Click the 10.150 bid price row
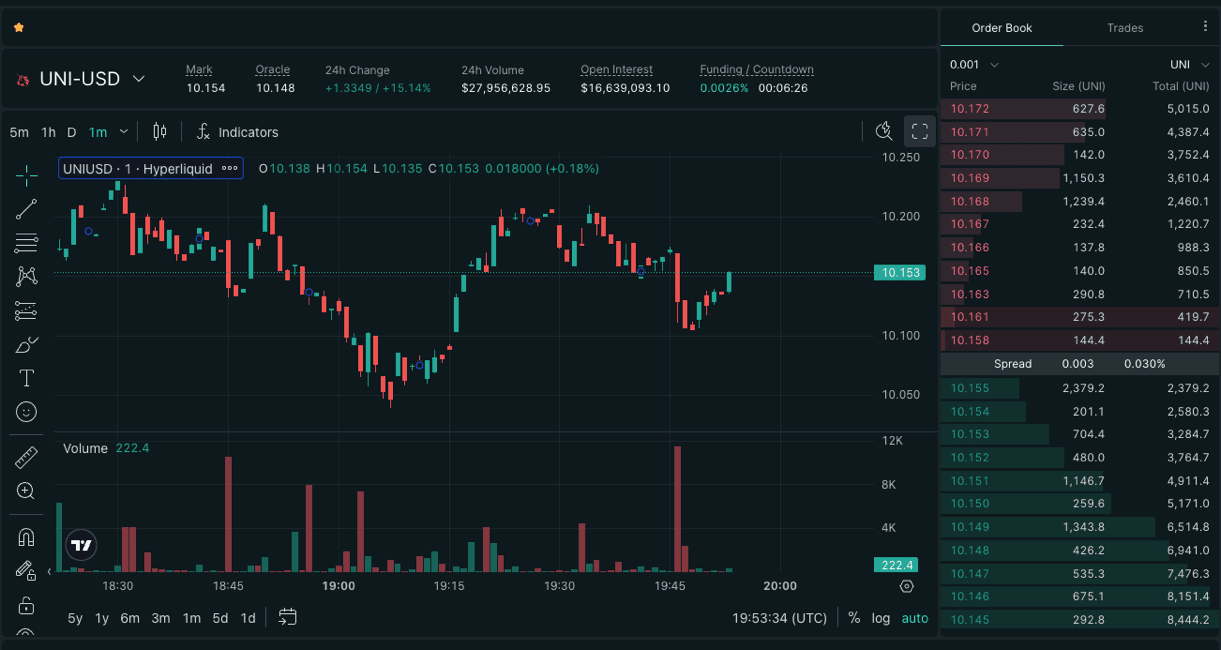This screenshot has height=650, width=1221. [1080, 504]
